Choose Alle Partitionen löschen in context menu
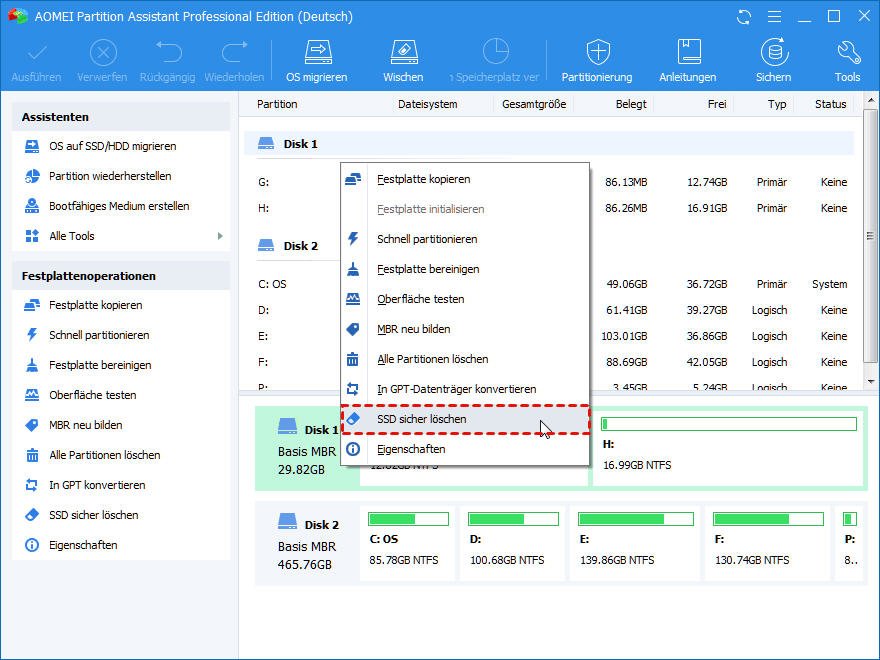The image size is (880, 660). [x=465, y=359]
